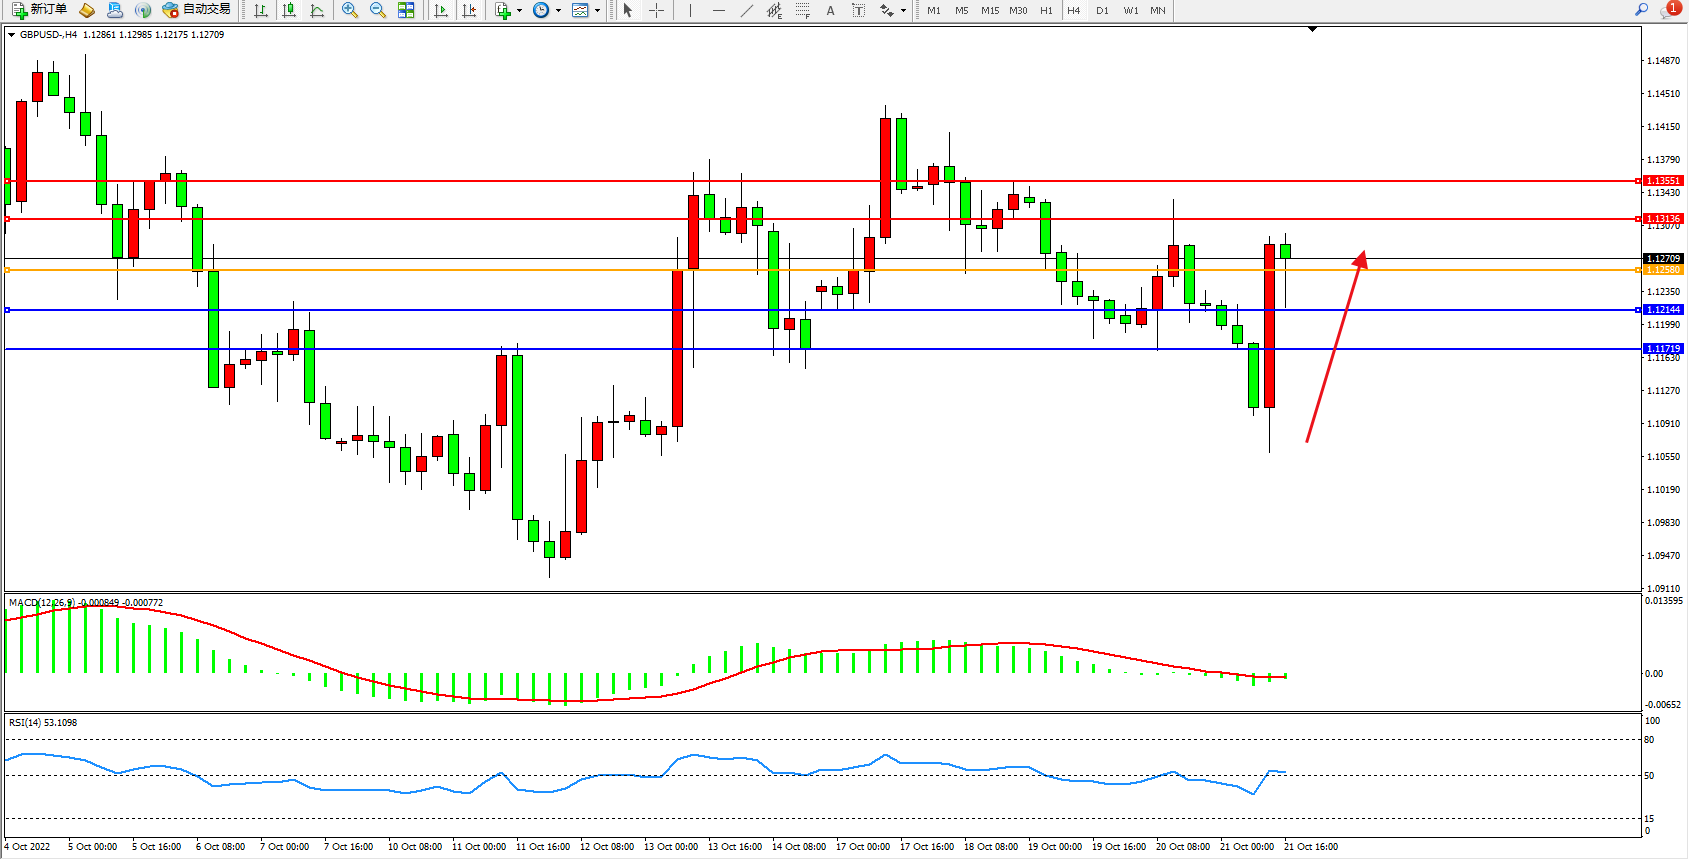The image size is (1689, 860).
Task: Select the Fibonacci retracement tool
Action: pos(803,10)
